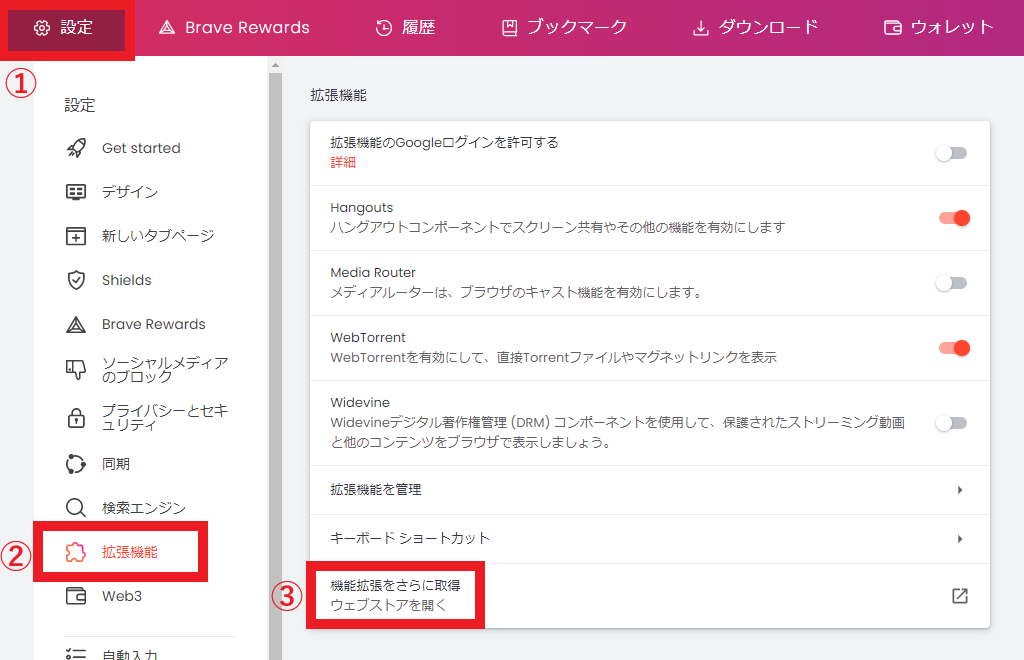Open 機能拡張をさらに取得 web store link
Viewport: 1024px width, 660px height.
click(650, 596)
